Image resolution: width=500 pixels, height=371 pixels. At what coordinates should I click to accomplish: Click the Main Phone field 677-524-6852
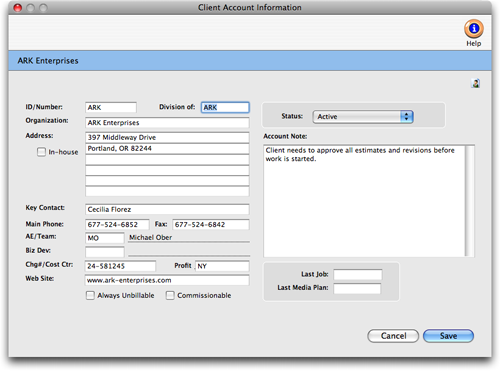117,224
